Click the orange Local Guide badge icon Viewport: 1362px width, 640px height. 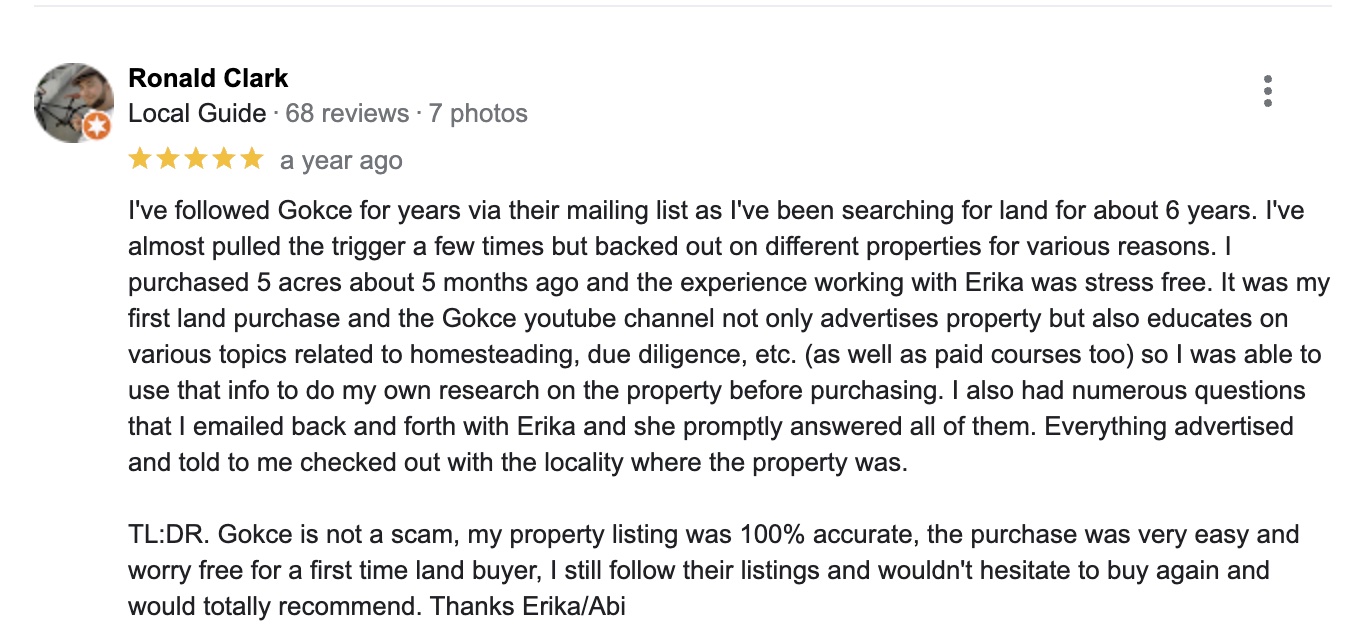click(96, 126)
